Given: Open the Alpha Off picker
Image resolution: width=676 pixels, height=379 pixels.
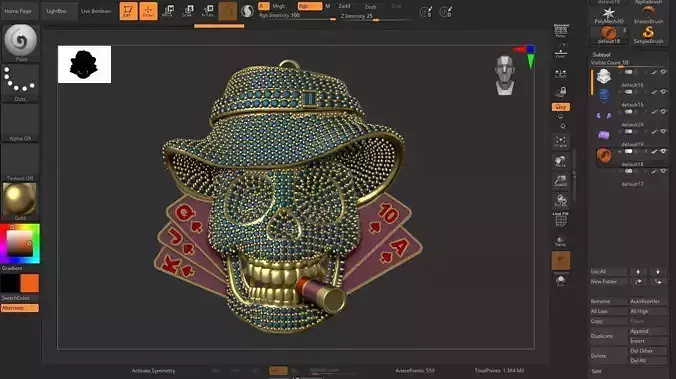Looking at the screenshot, I should 20,122.
